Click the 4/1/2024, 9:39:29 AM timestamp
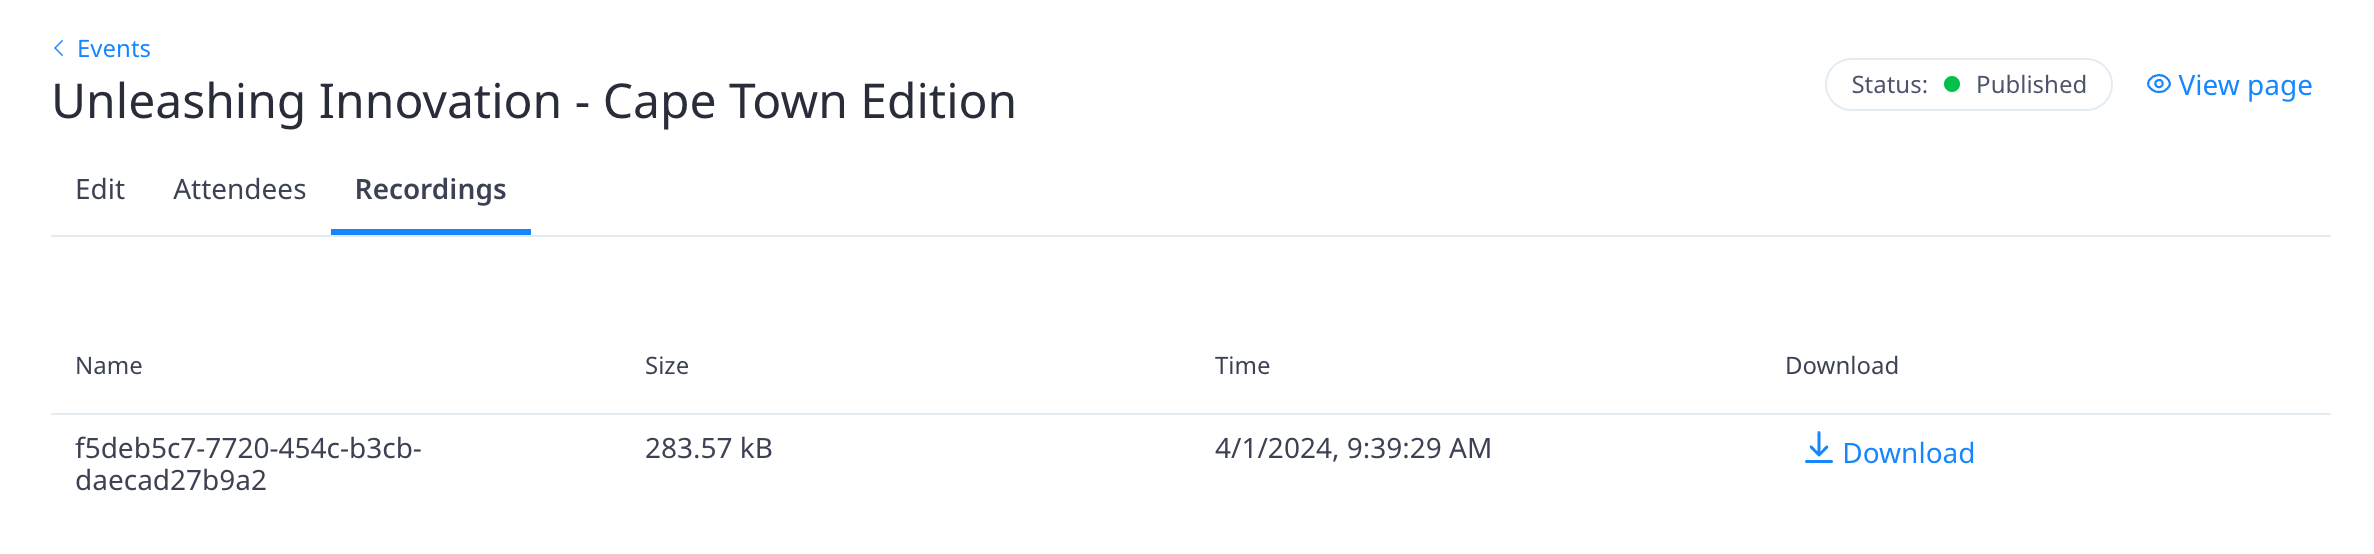This screenshot has height=554, width=2374. pyautogui.click(x=1353, y=448)
